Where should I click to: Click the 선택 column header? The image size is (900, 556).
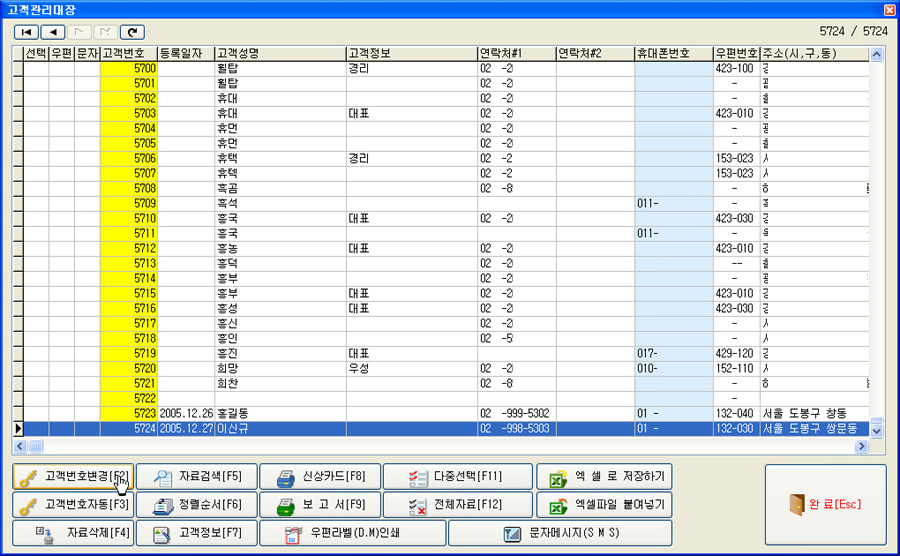[x=36, y=53]
